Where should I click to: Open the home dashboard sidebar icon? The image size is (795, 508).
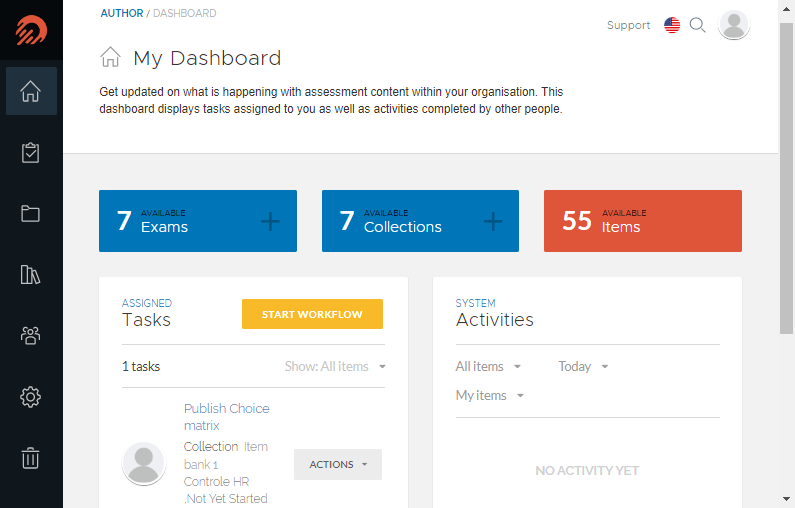(31, 91)
